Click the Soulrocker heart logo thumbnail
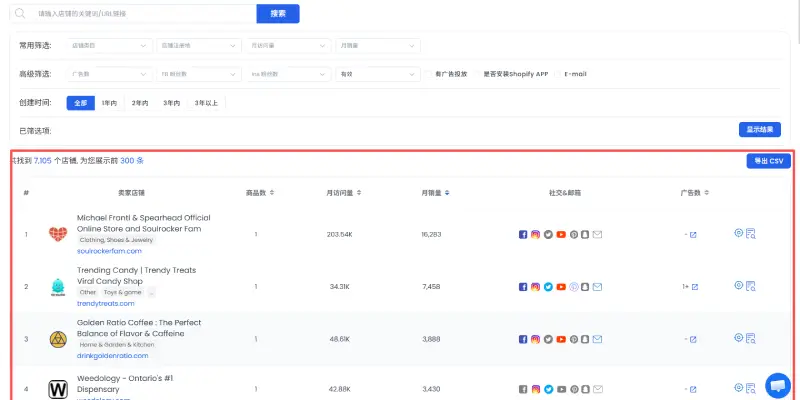Viewport: 800px width, 400px height. [58, 234]
